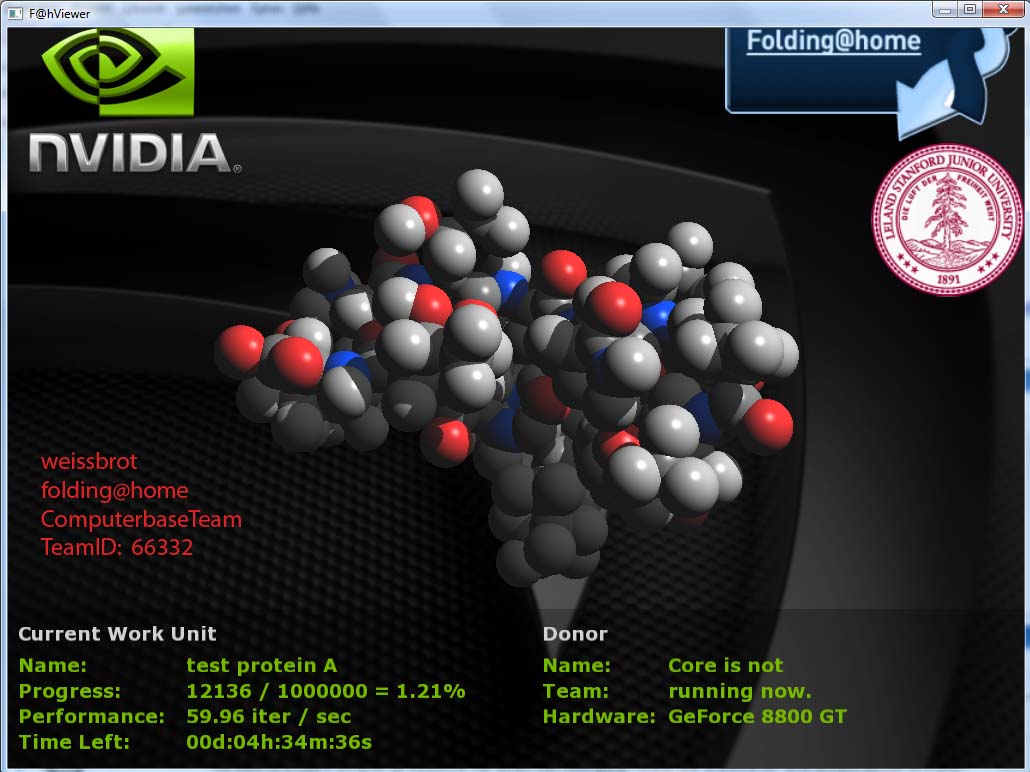Click the Stanford University seal
The image size is (1030, 772).
click(947, 219)
